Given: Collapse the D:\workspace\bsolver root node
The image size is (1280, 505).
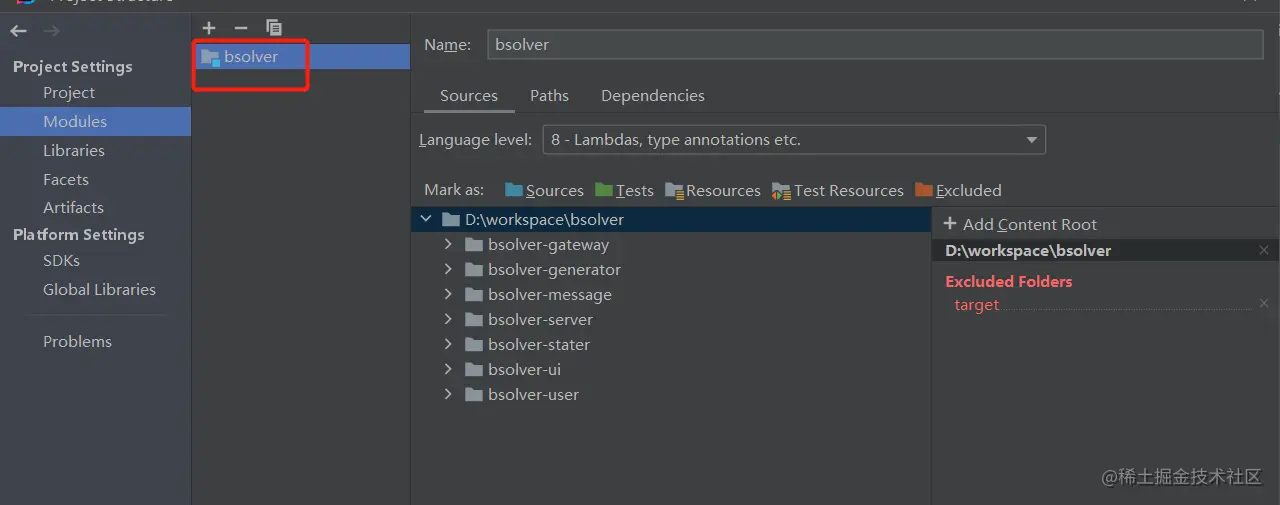Looking at the screenshot, I should (x=426, y=219).
